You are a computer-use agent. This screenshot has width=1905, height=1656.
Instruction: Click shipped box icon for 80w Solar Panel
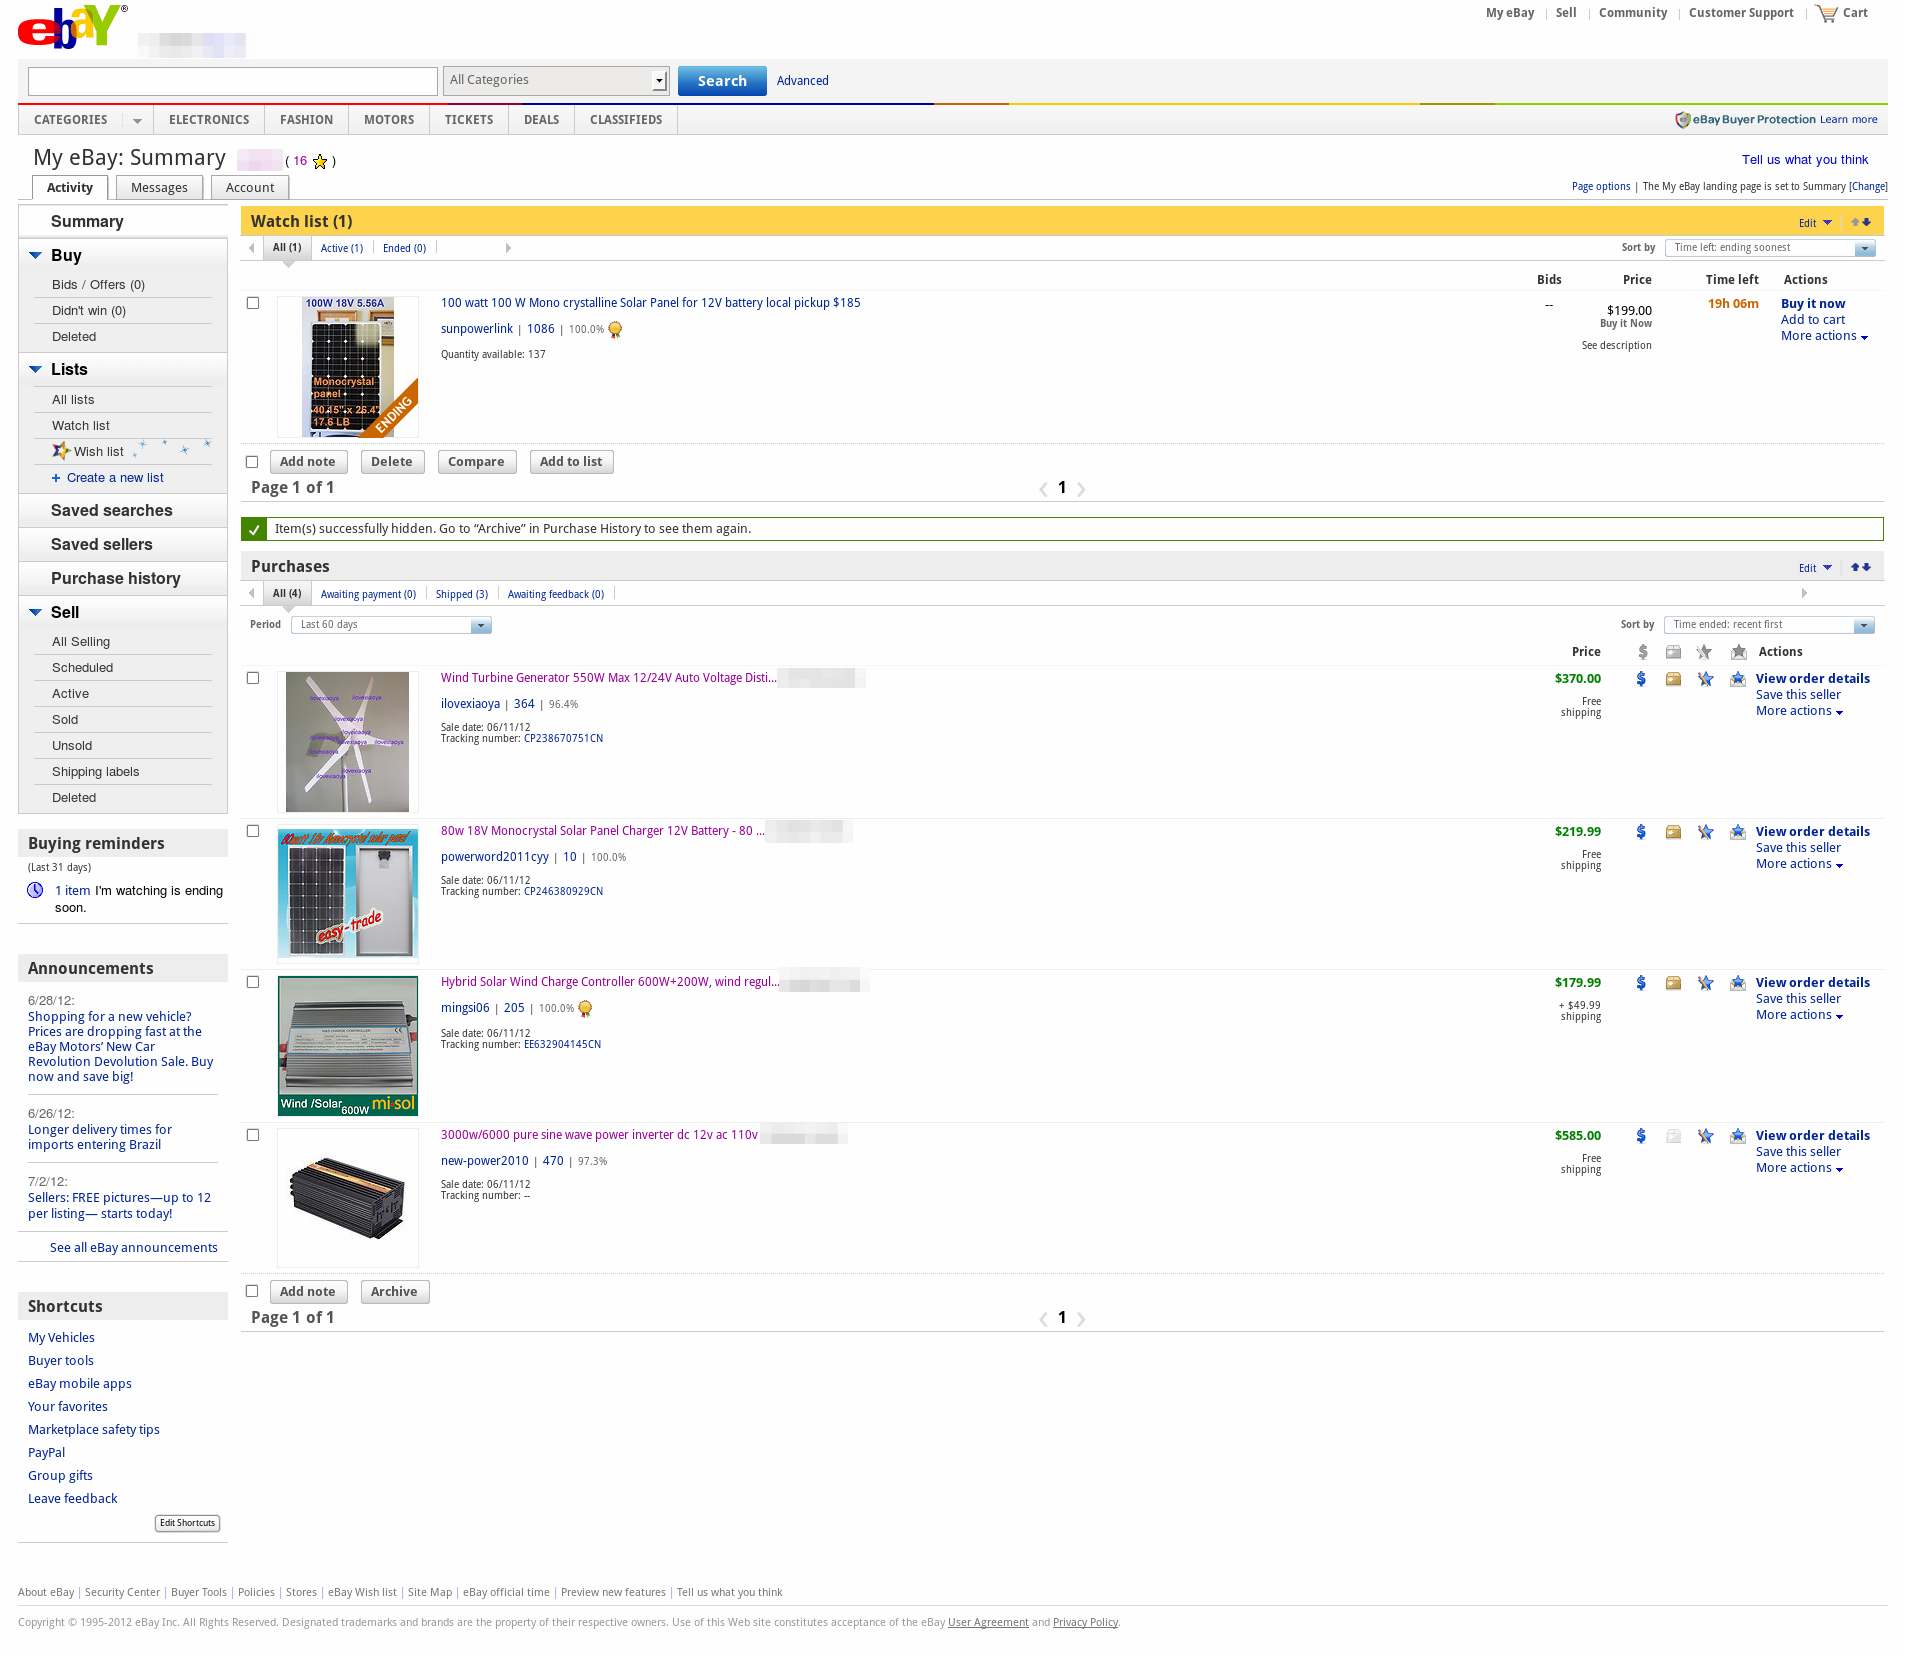coord(1673,832)
